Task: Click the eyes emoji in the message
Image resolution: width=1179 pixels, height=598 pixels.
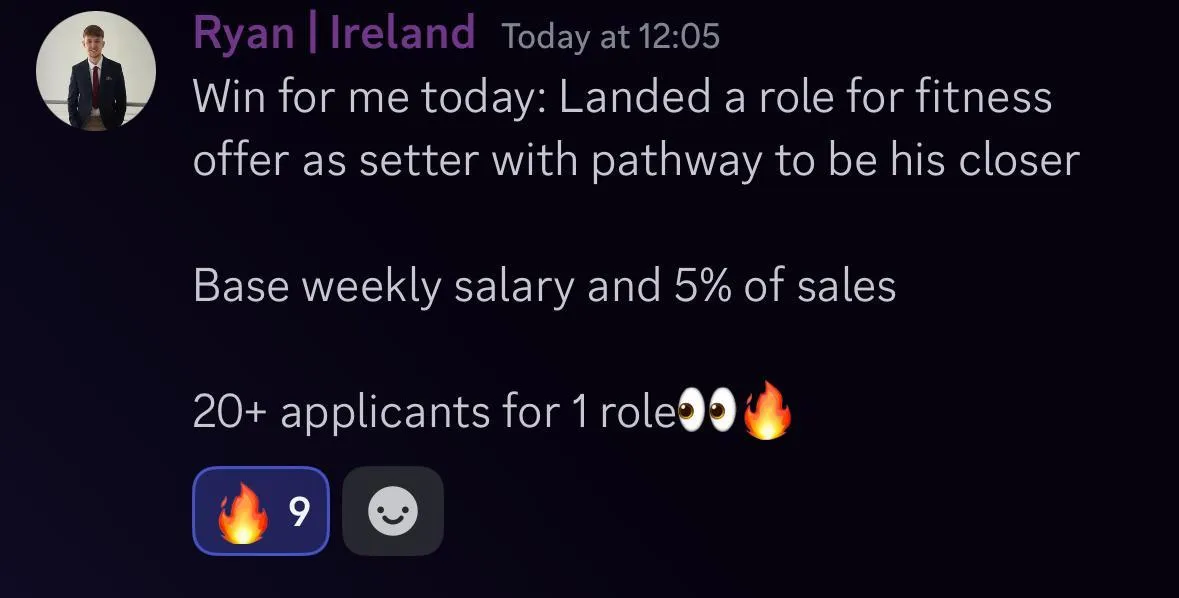Action: [x=707, y=411]
